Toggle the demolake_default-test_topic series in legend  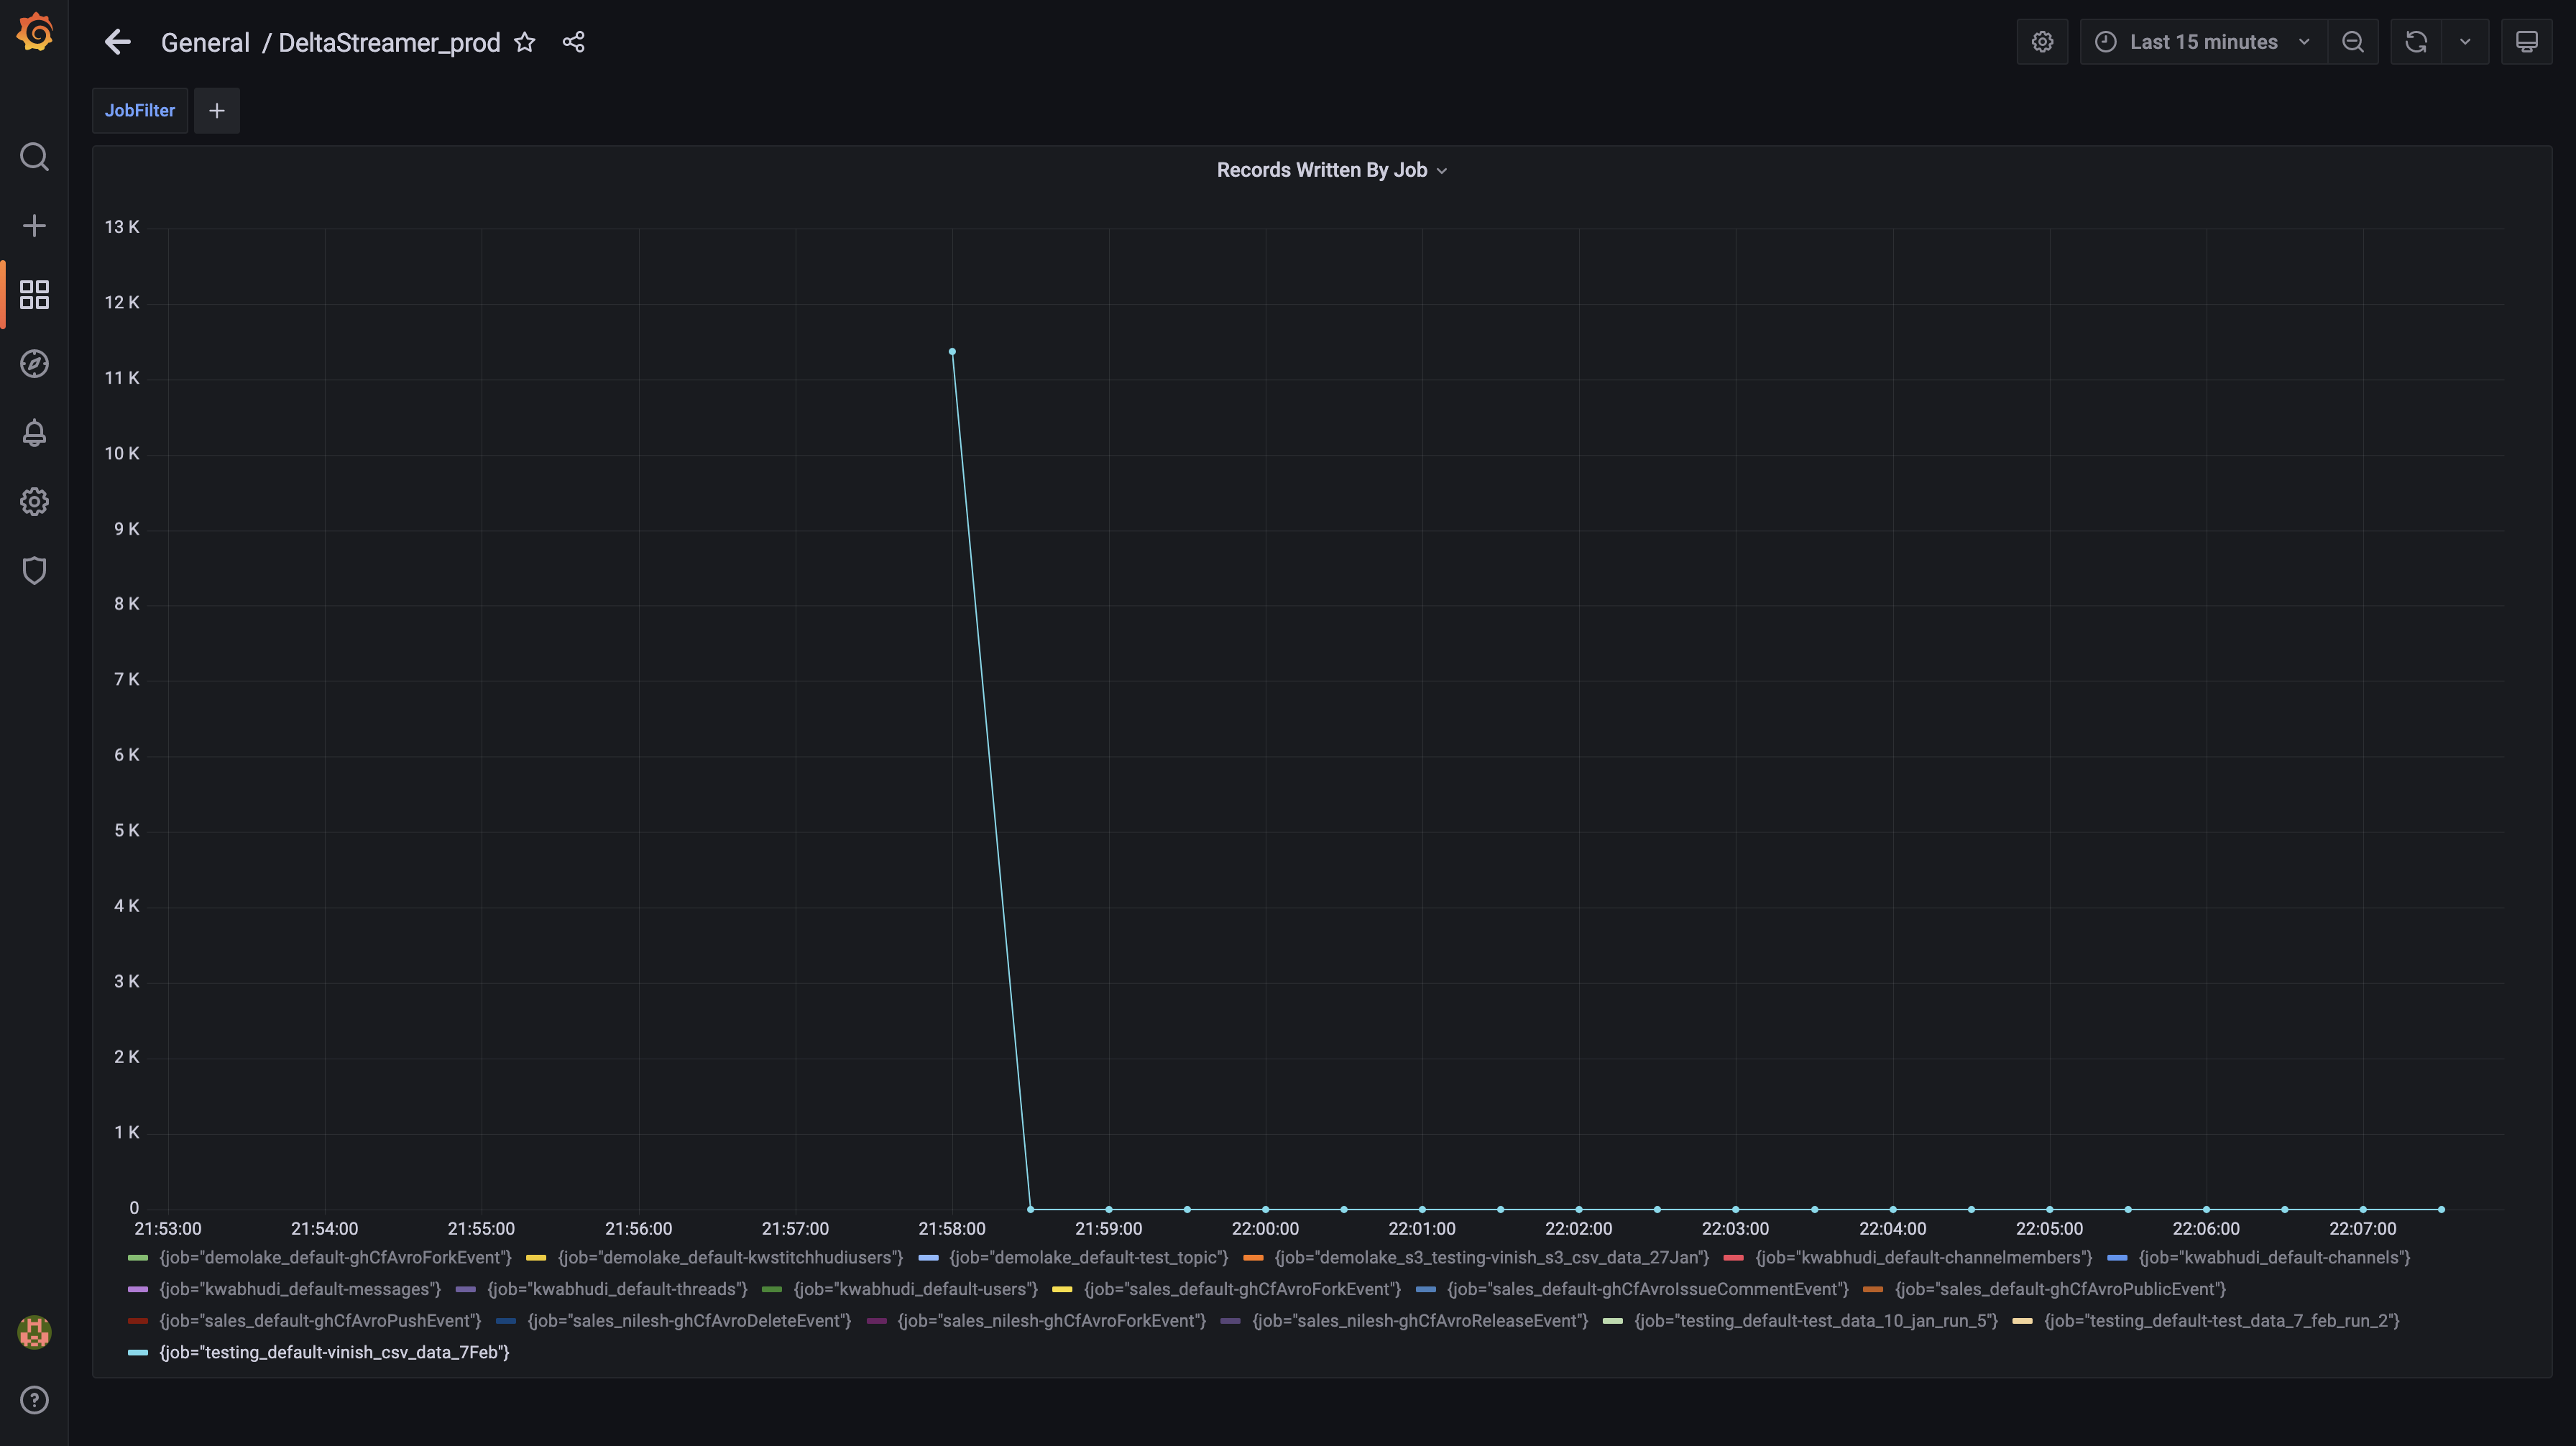coord(1088,1258)
